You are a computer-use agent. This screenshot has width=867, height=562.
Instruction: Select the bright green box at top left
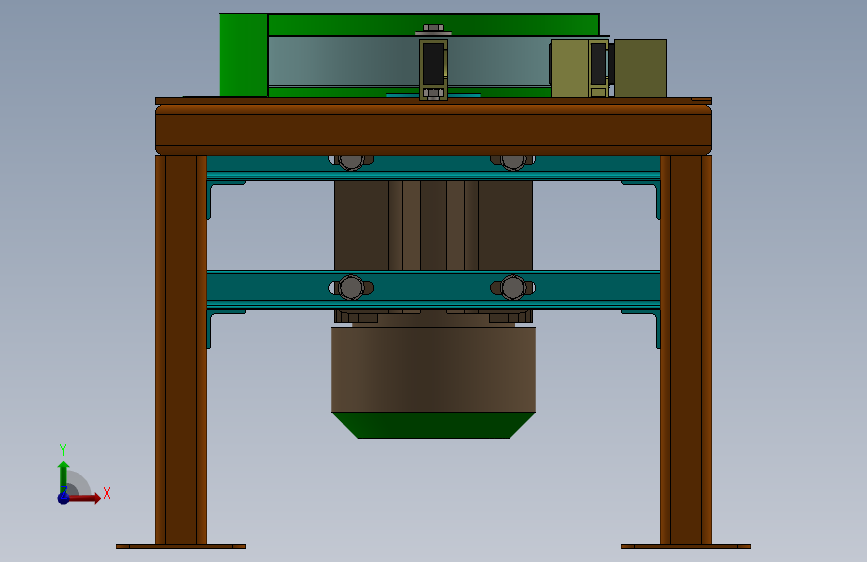click(x=243, y=55)
